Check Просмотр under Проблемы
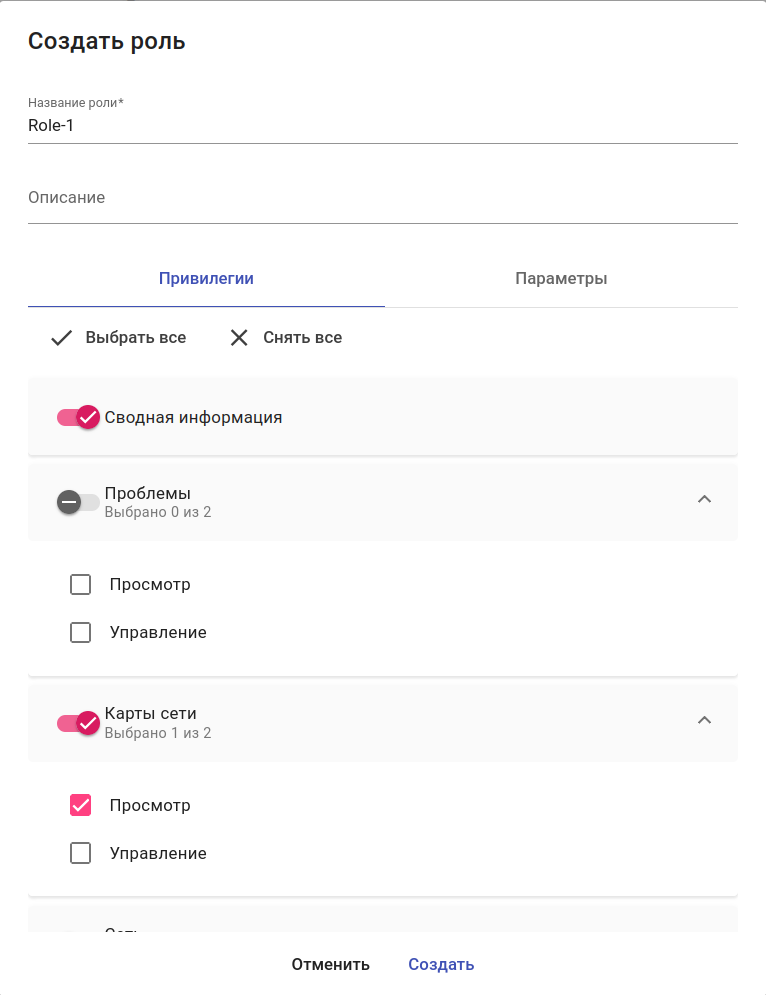Screen dimensions: 766x995 pos(81,585)
